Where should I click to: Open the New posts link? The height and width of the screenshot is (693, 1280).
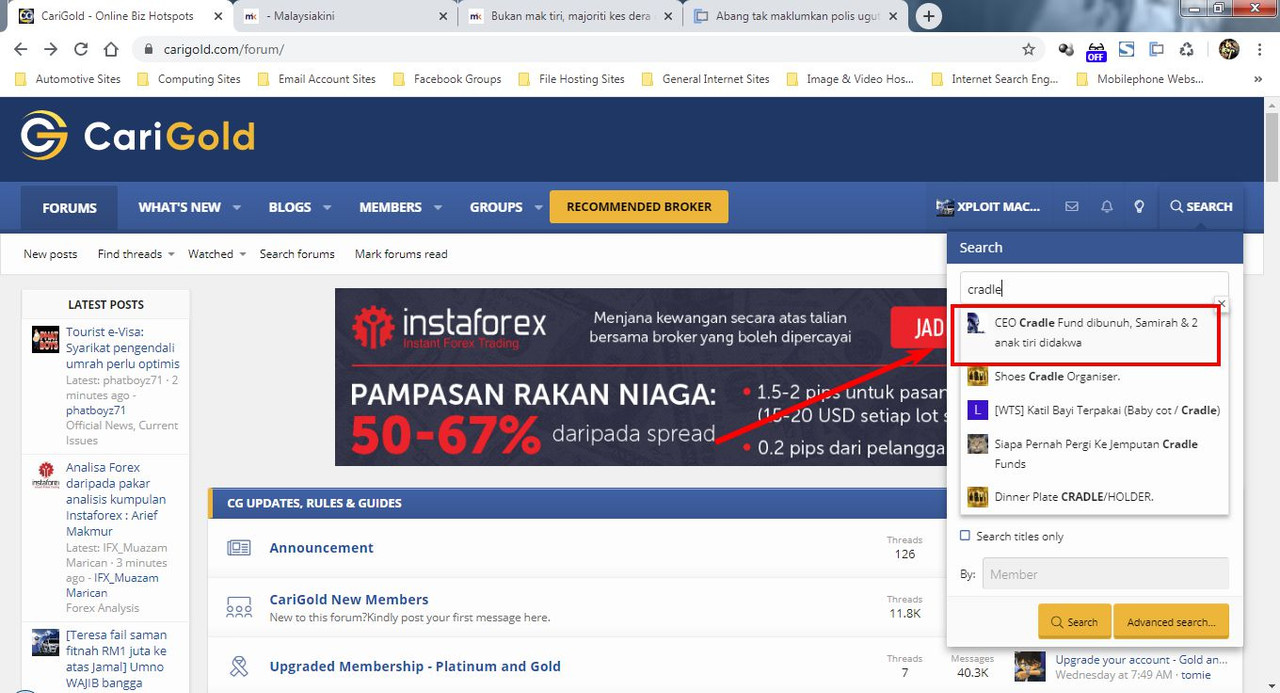tap(50, 254)
